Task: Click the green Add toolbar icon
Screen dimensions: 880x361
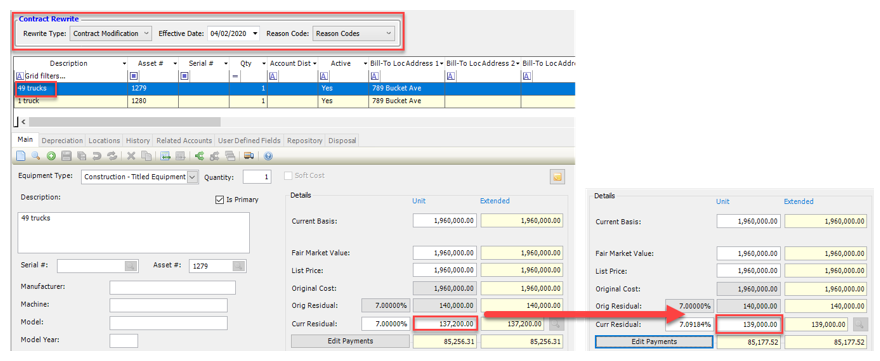Action: (51, 156)
